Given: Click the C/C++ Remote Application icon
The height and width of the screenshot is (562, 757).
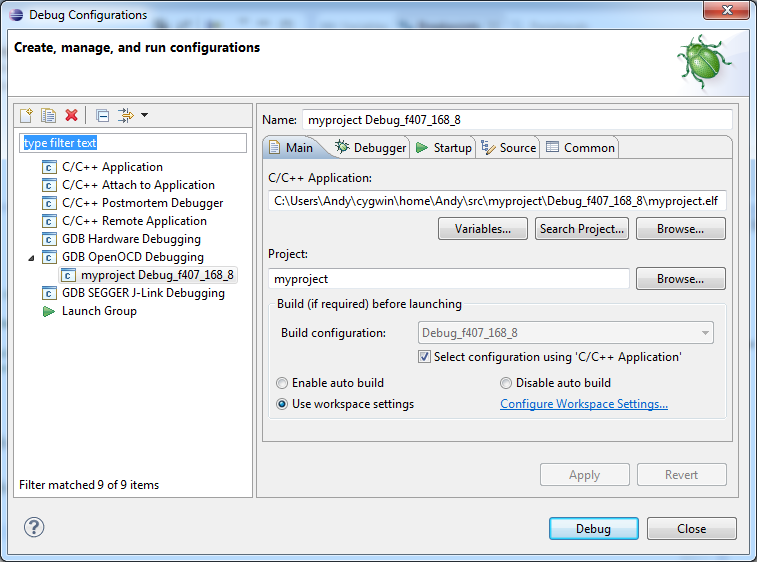Looking at the screenshot, I should [49, 221].
